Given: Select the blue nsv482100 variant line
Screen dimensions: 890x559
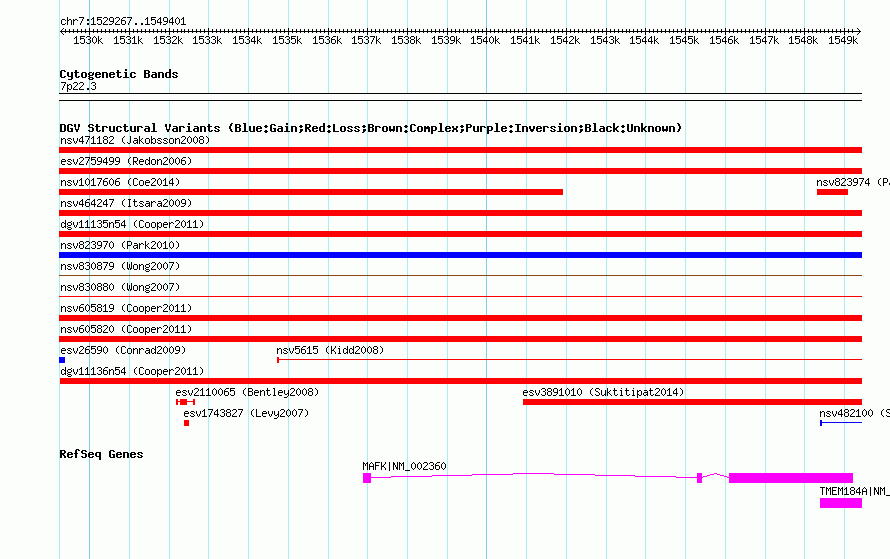Looking at the screenshot, I should [841, 423].
